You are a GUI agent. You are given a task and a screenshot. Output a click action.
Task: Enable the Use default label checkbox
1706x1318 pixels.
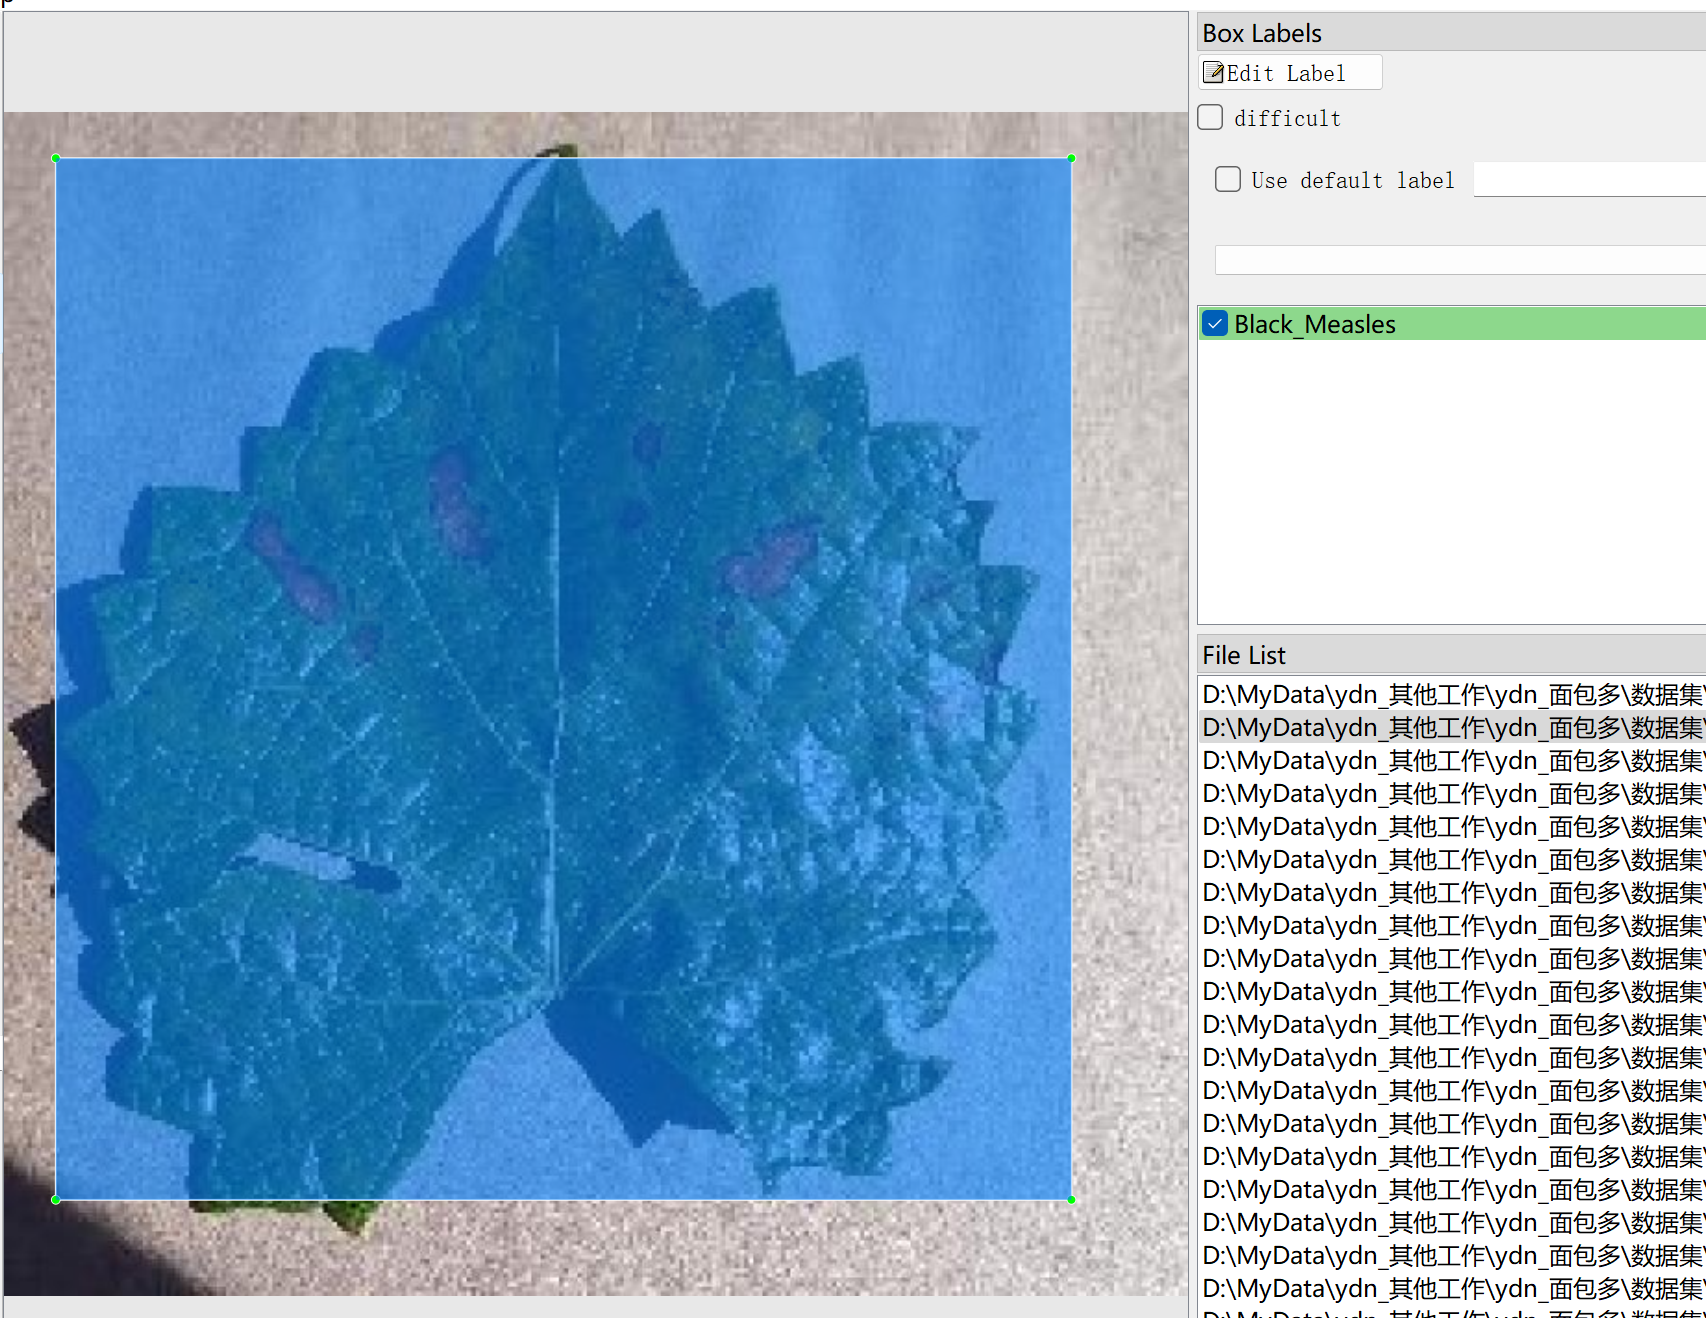[x=1228, y=179]
